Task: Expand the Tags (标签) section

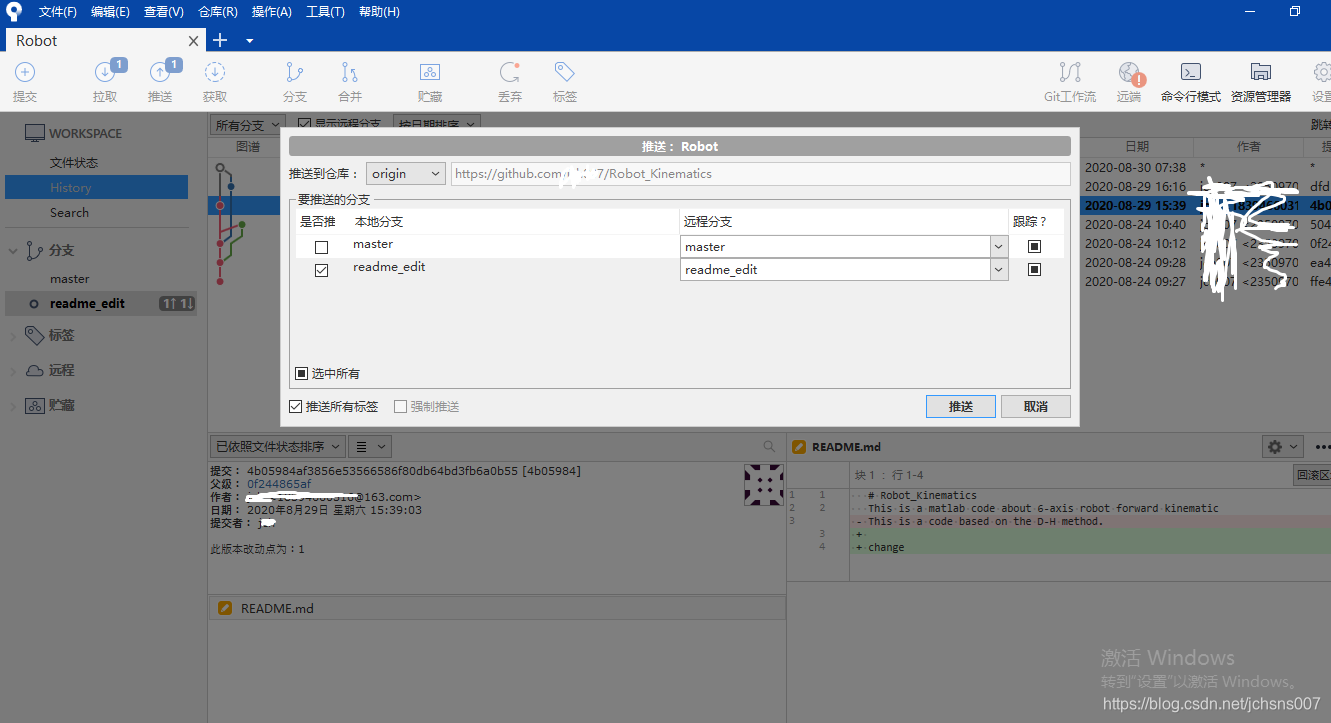Action: click(x=13, y=336)
